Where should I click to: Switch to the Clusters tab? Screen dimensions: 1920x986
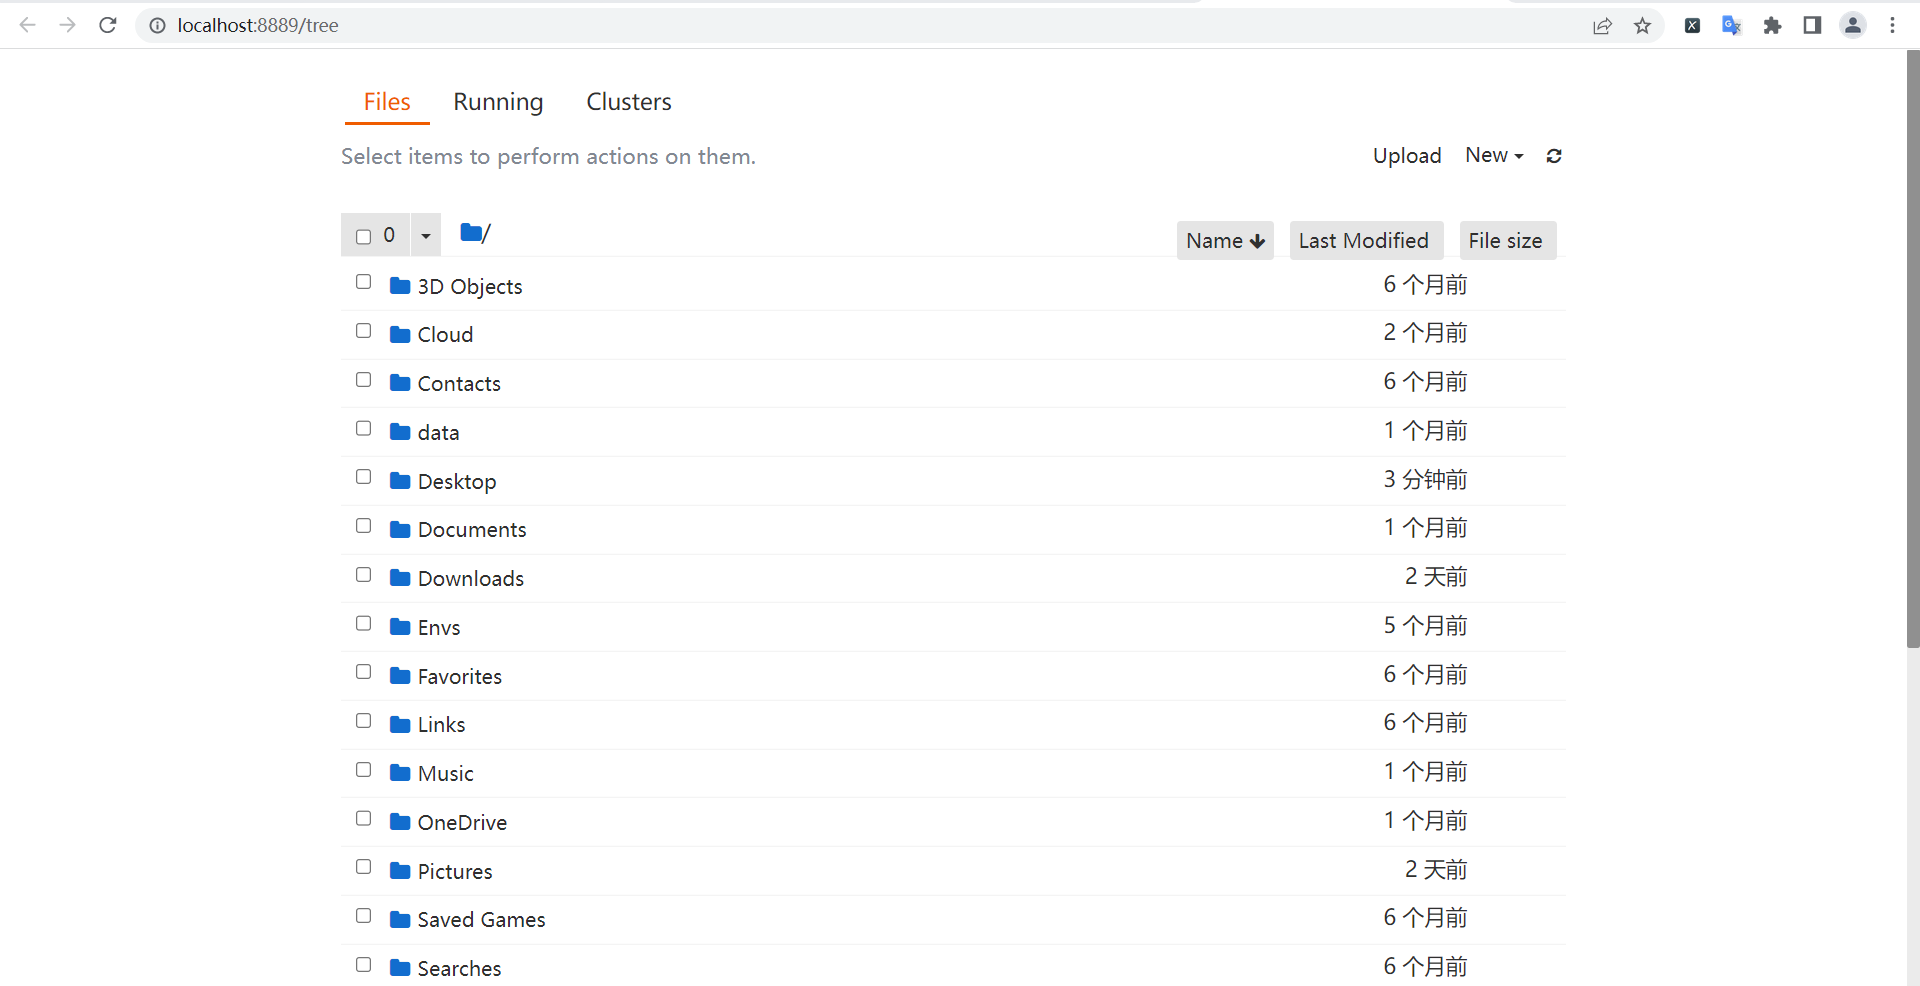pos(629,102)
